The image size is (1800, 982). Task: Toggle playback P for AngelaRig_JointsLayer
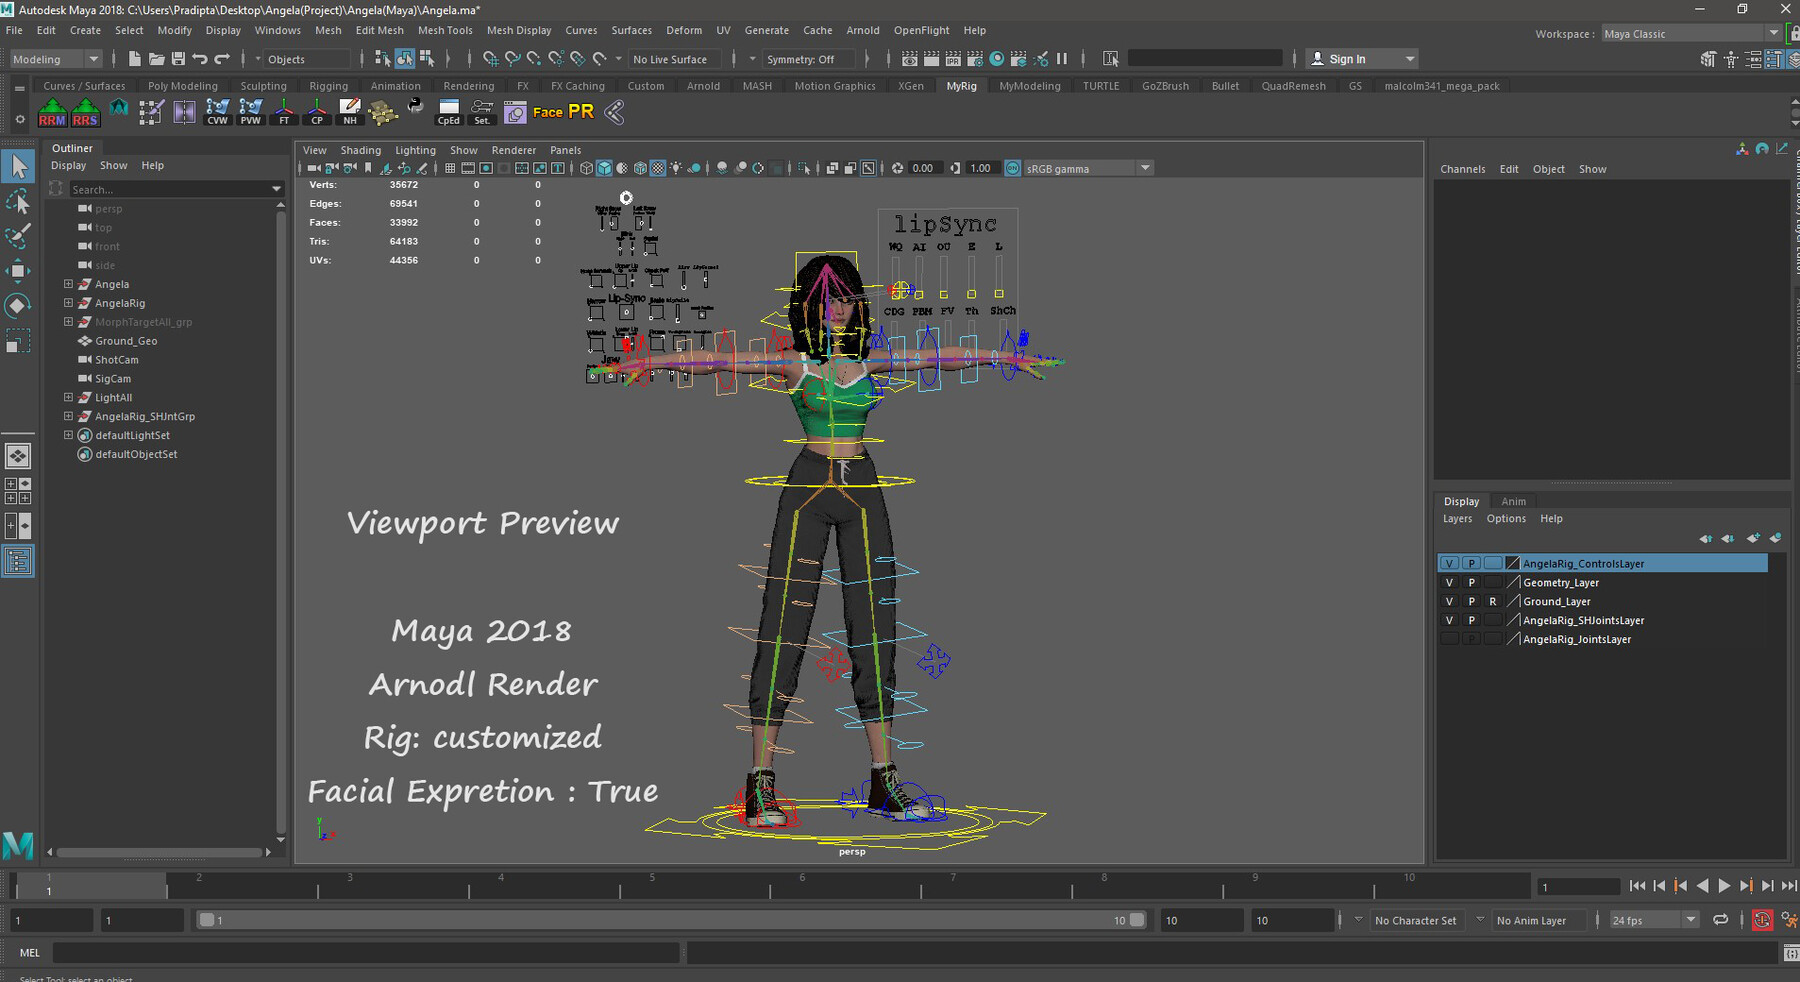1471,638
